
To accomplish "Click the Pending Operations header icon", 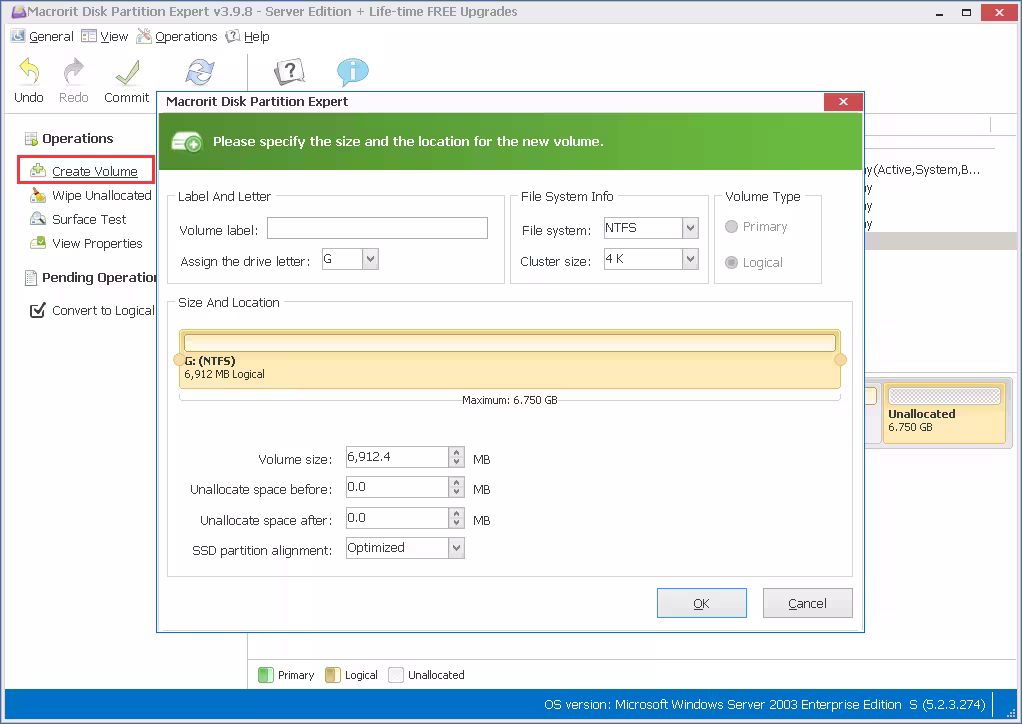I will 31,278.
